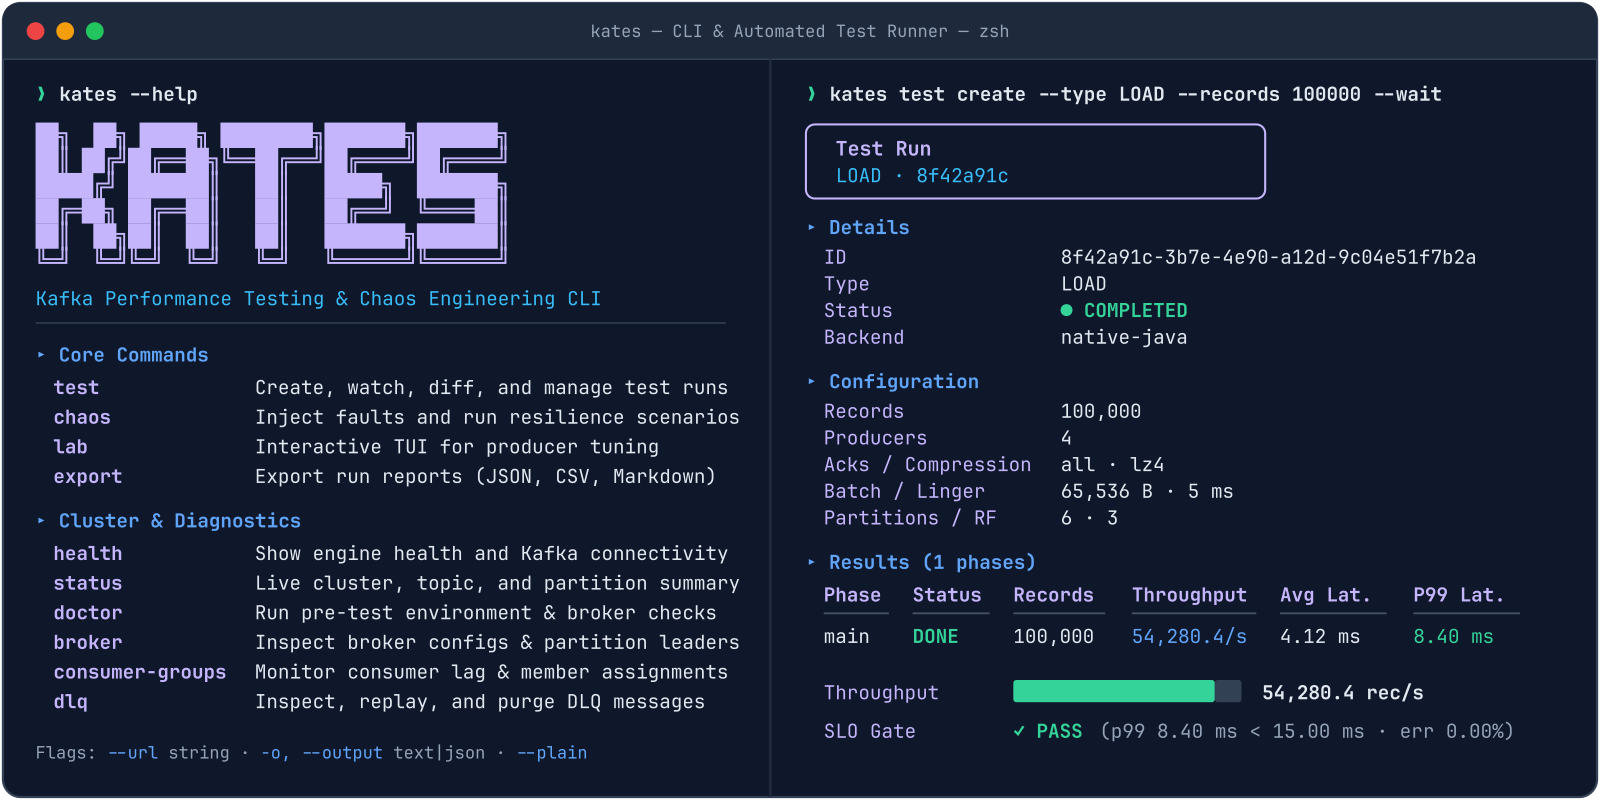Screen dimensions: 1600x800
Task: Click the Phase column header
Action: [x=852, y=595]
